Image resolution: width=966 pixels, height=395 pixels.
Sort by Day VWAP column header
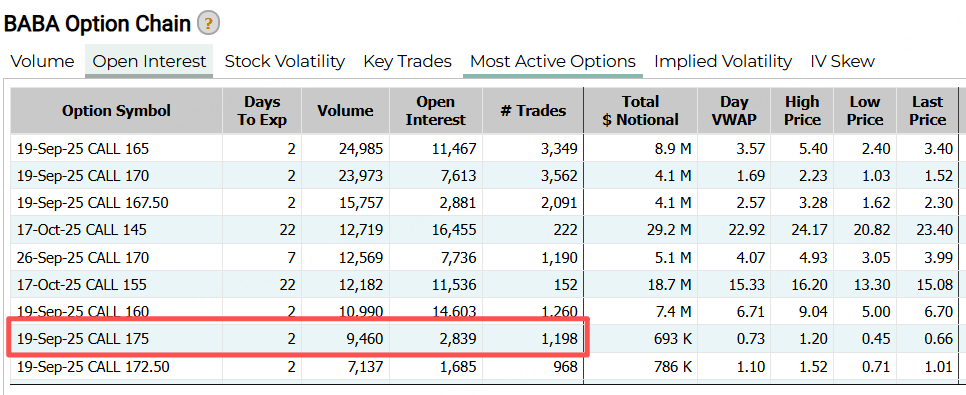[734, 111]
